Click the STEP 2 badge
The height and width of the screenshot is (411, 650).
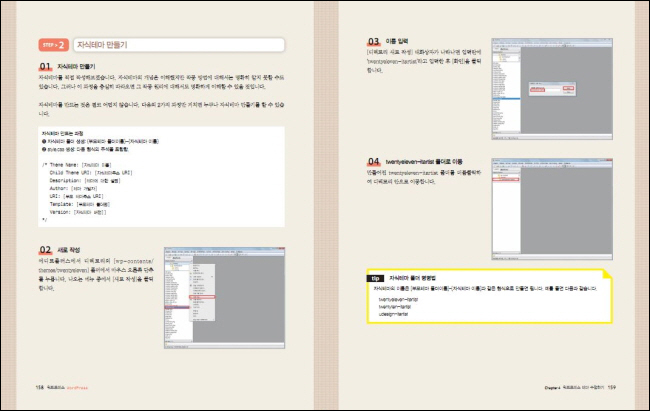coord(54,45)
